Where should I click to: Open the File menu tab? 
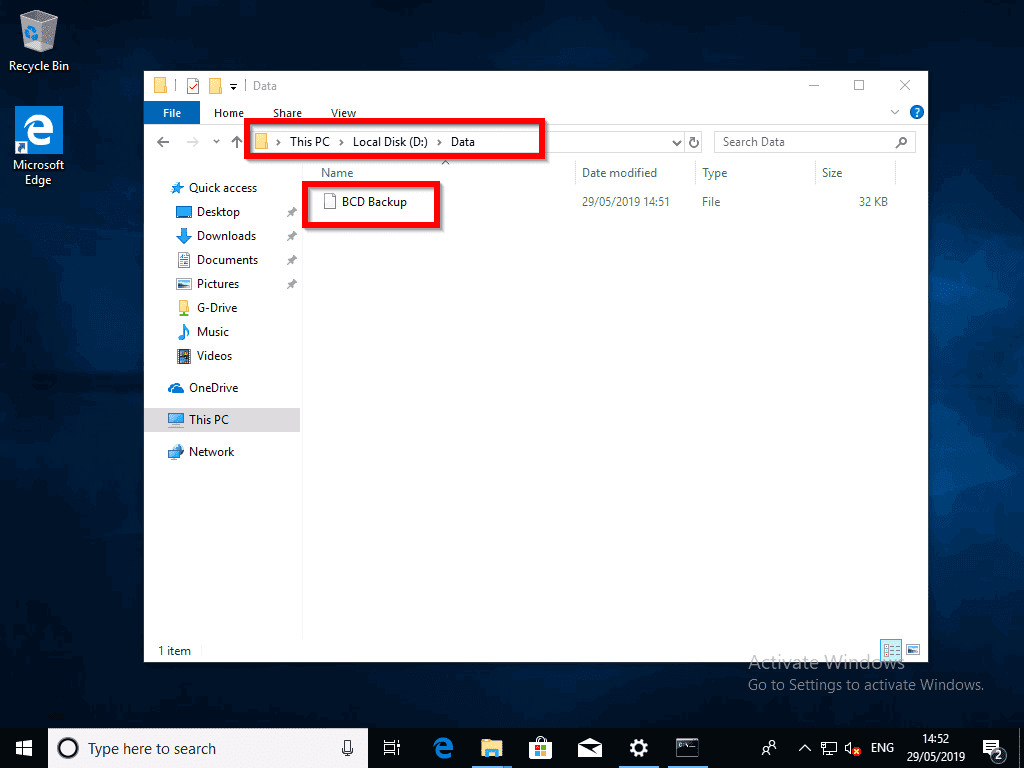point(172,113)
